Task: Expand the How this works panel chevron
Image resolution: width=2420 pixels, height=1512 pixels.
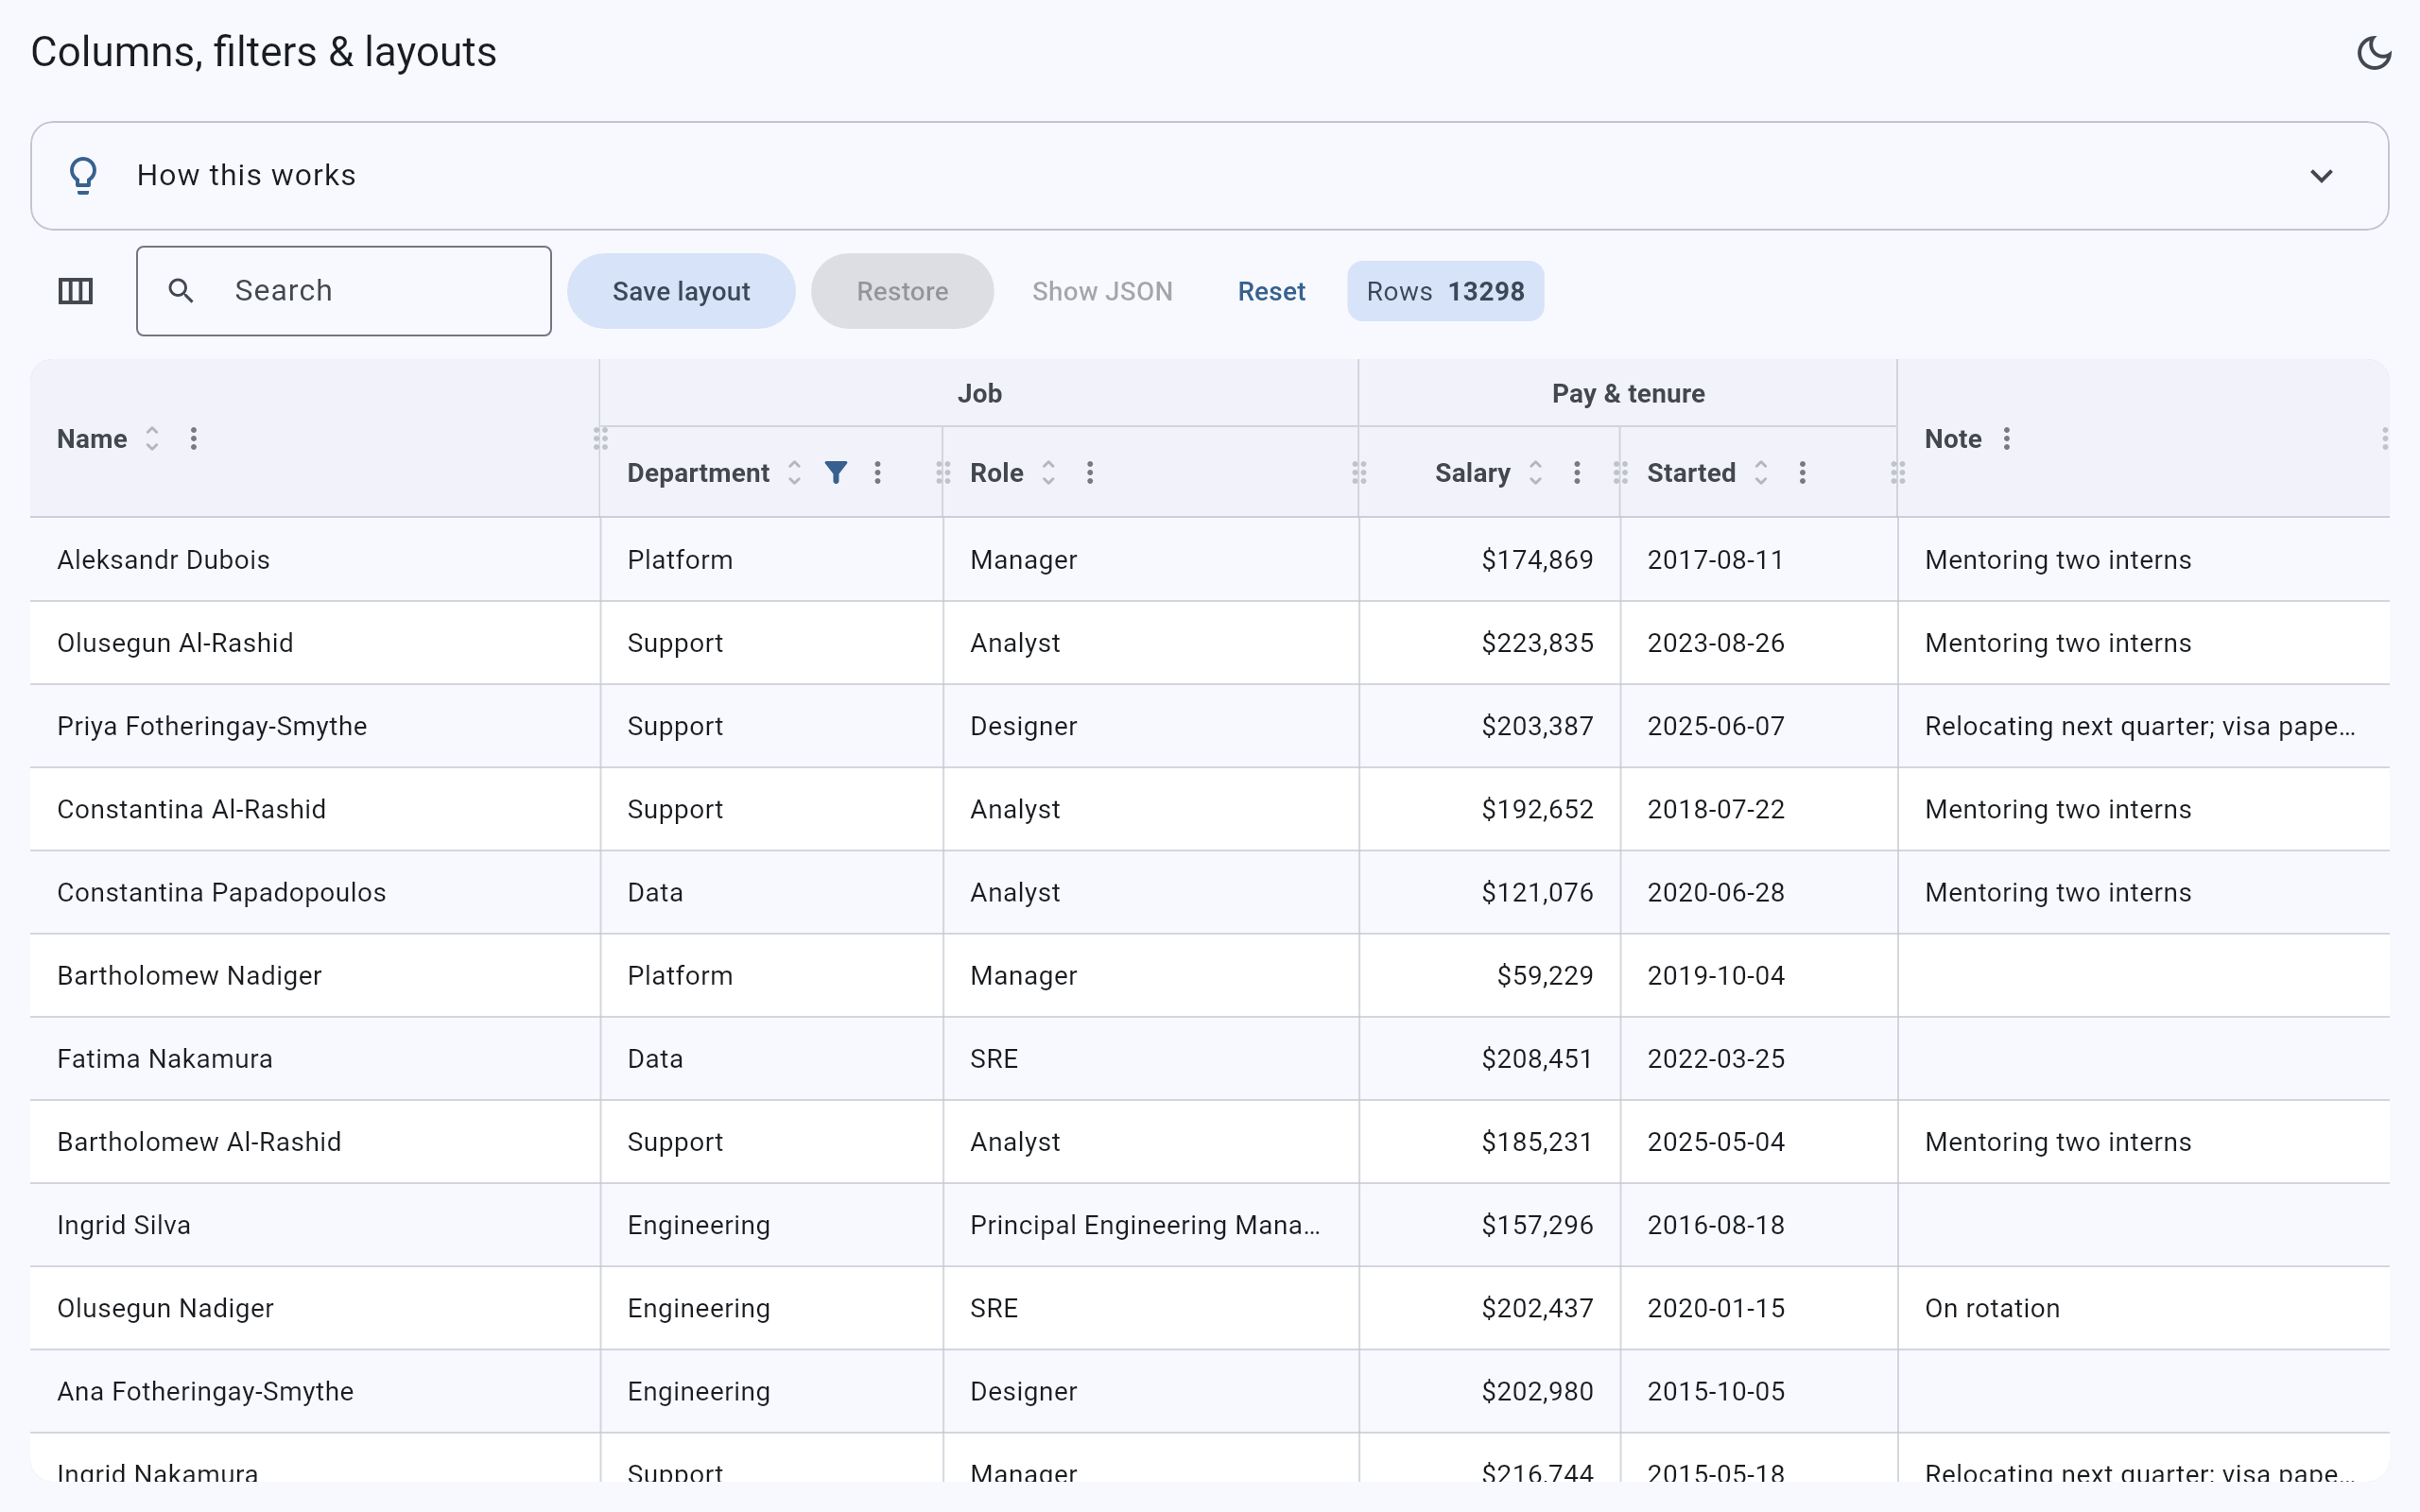Action: point(2321,176)
